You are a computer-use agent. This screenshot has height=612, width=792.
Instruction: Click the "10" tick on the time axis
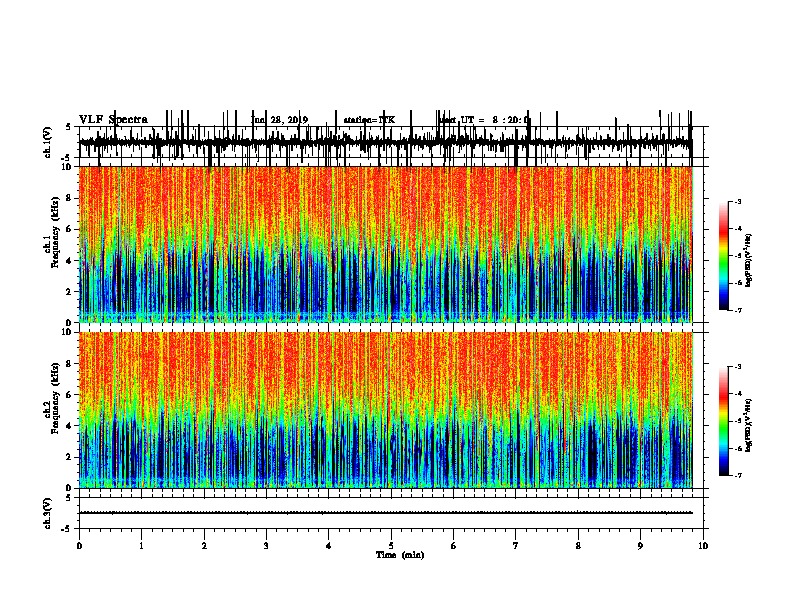click(x=703, y=546)
